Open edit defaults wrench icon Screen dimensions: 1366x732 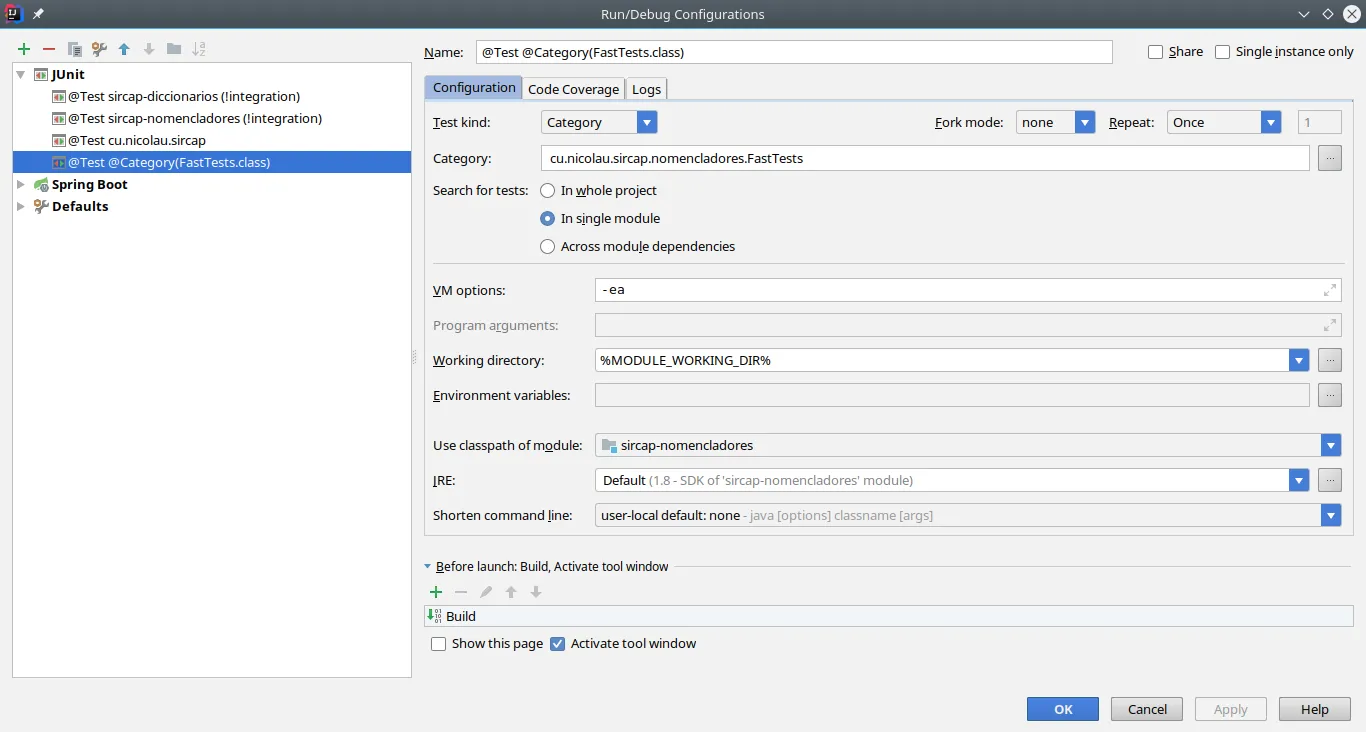pyautogui.click(x=99, y=49)
